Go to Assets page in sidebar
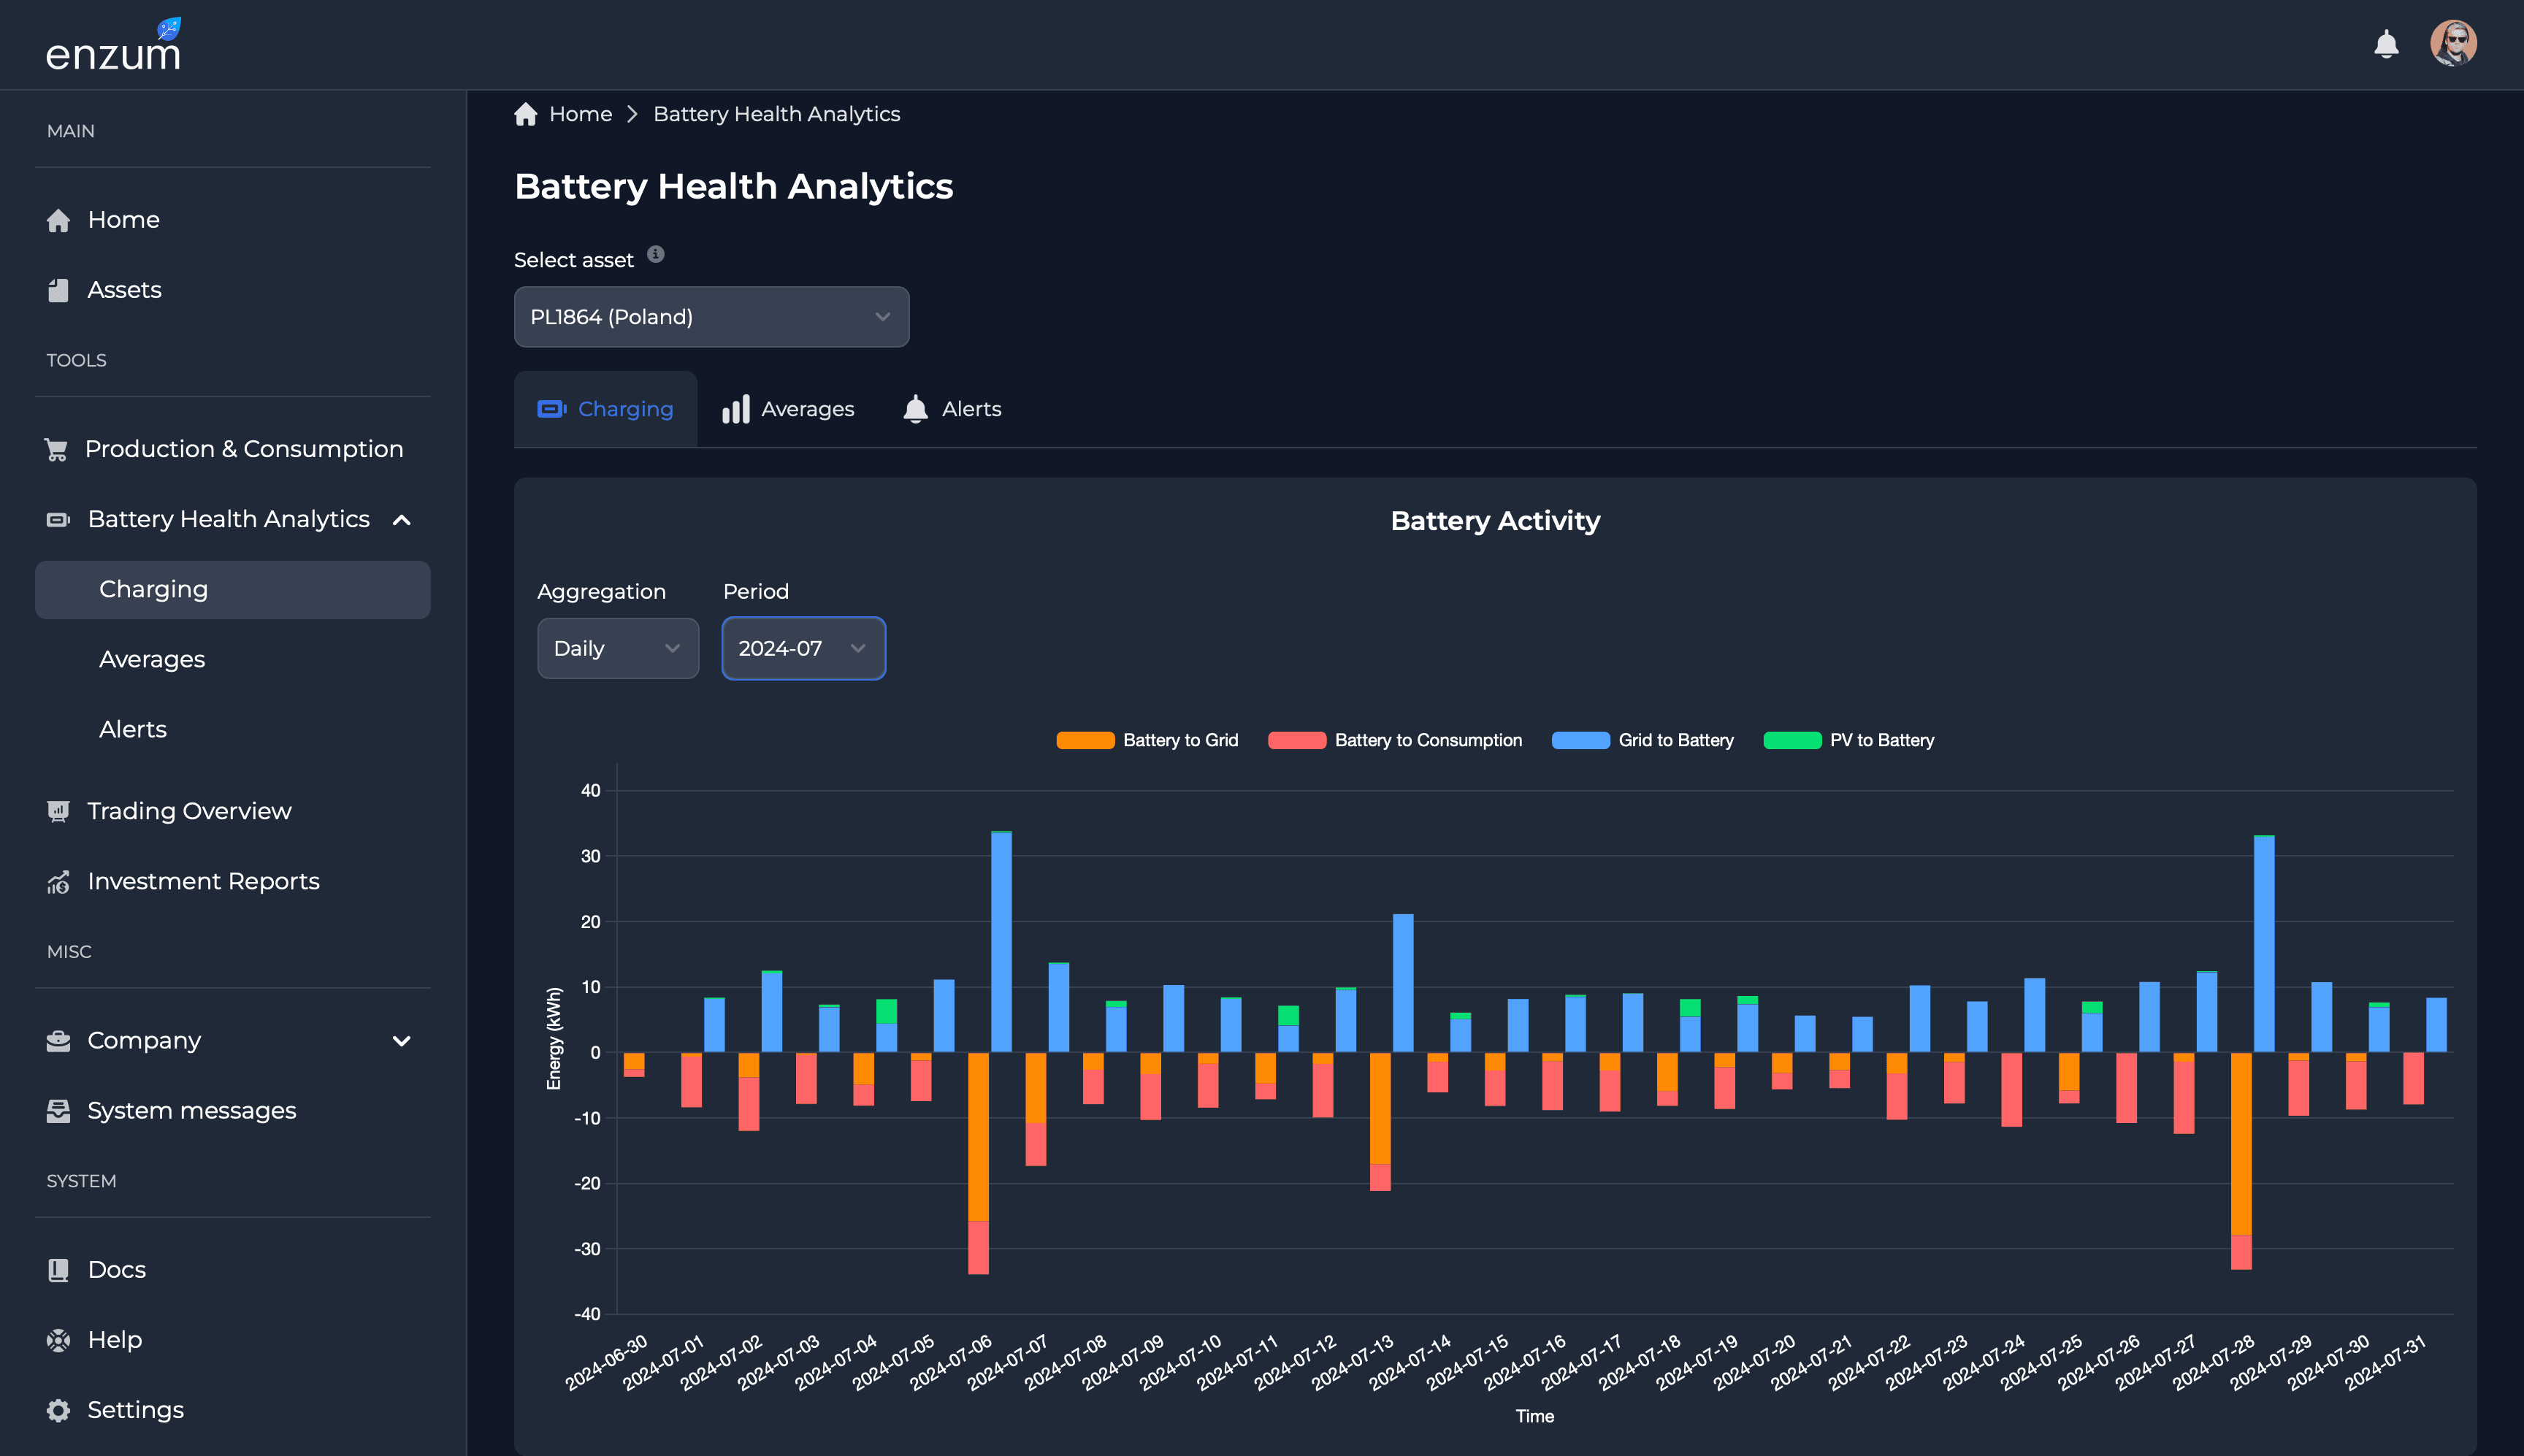The image size is (2524, 1456). coord(124,290)
